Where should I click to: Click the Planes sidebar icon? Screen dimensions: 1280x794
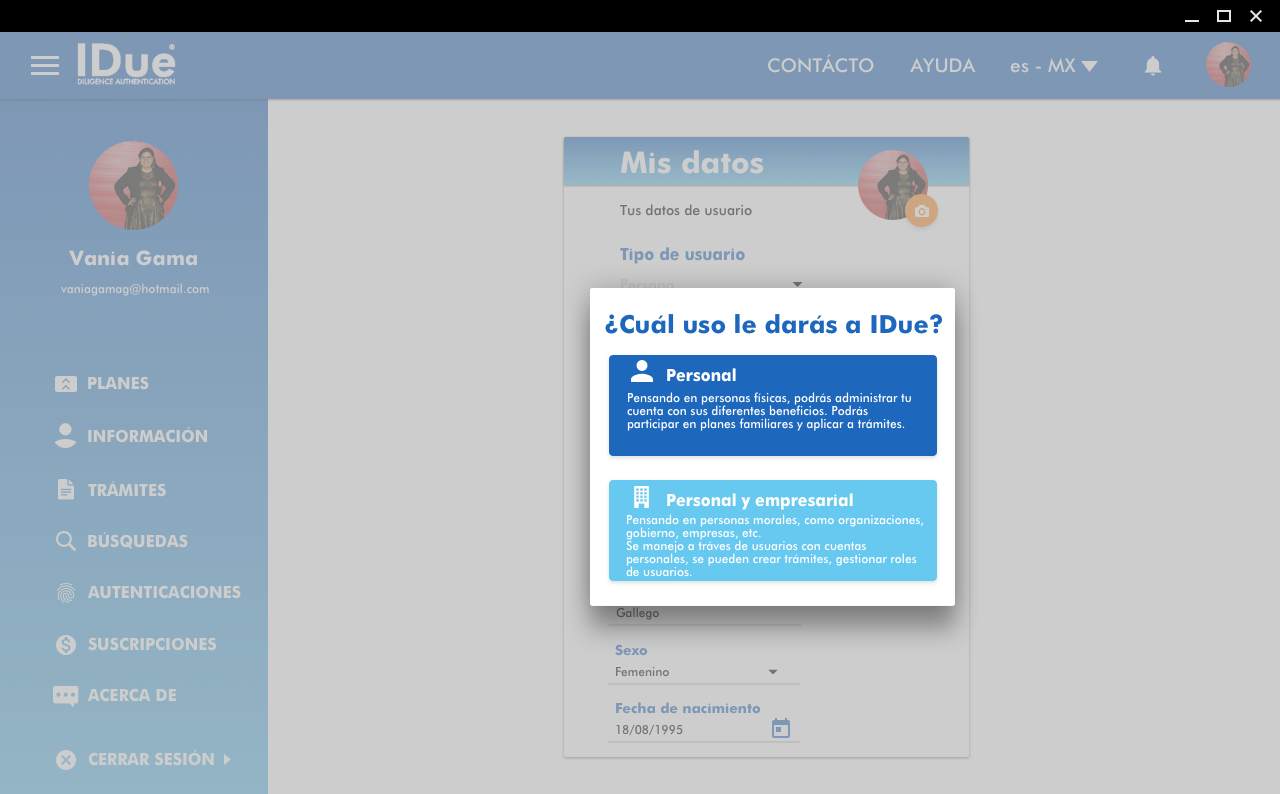point(66,384)
